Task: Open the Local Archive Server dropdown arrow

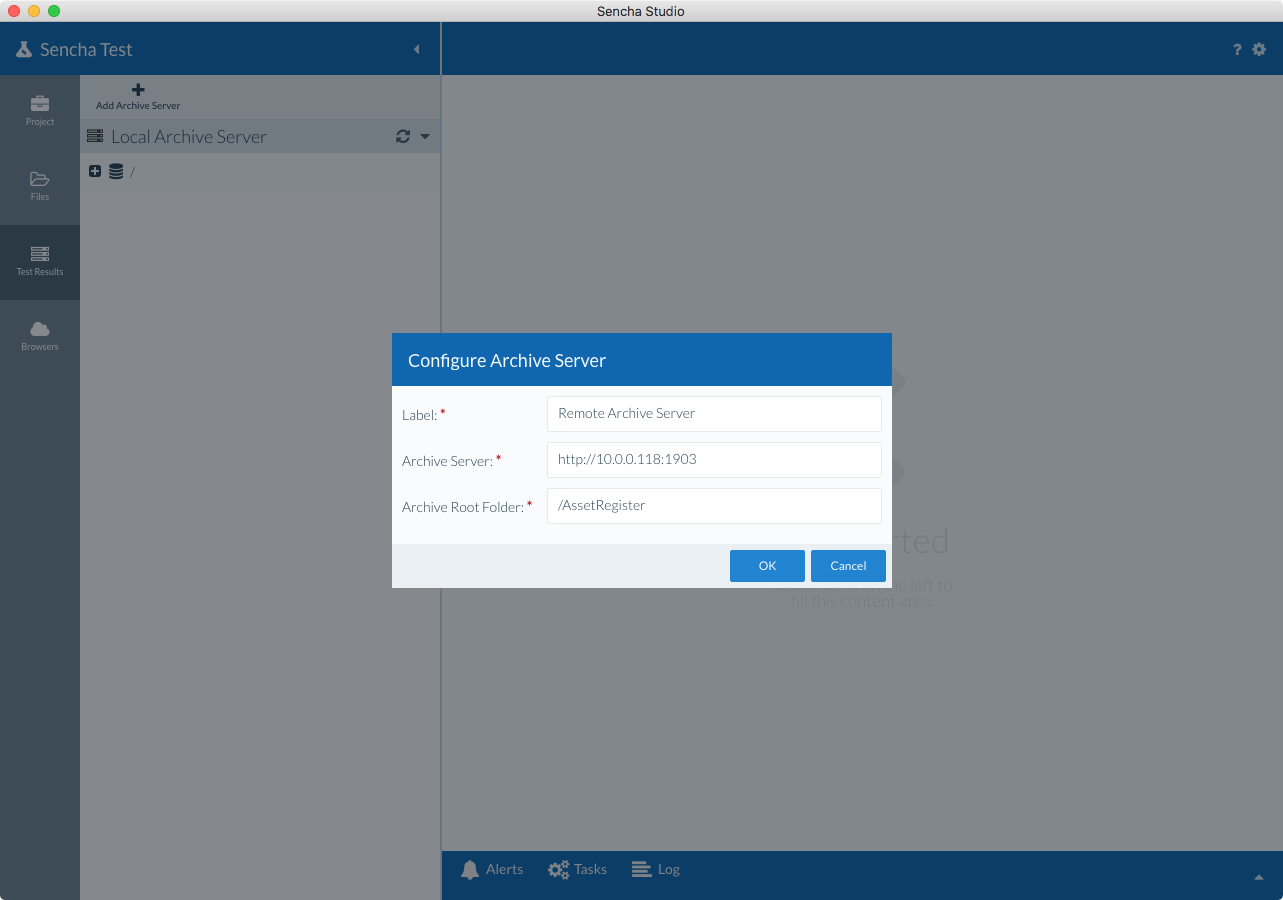Action: (x=424, y=136)
